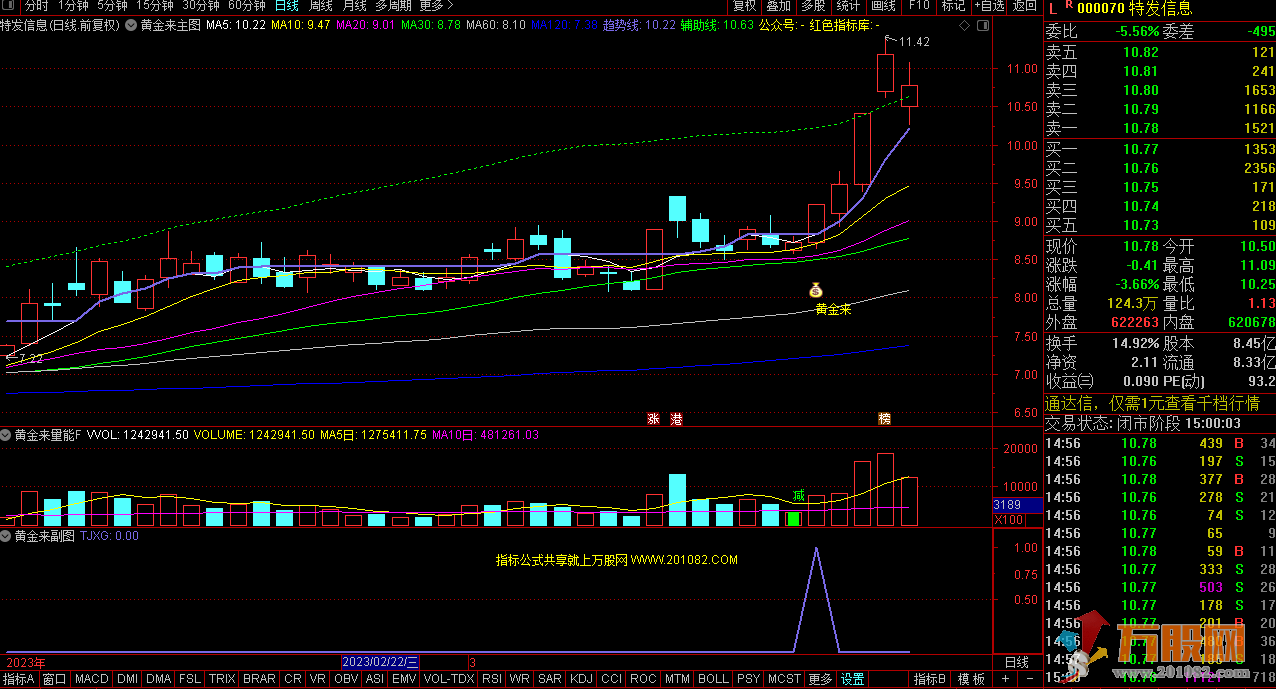Open the 黄金来副图 indicator dropdown
1276x689 pixels.
click(6, 536)
